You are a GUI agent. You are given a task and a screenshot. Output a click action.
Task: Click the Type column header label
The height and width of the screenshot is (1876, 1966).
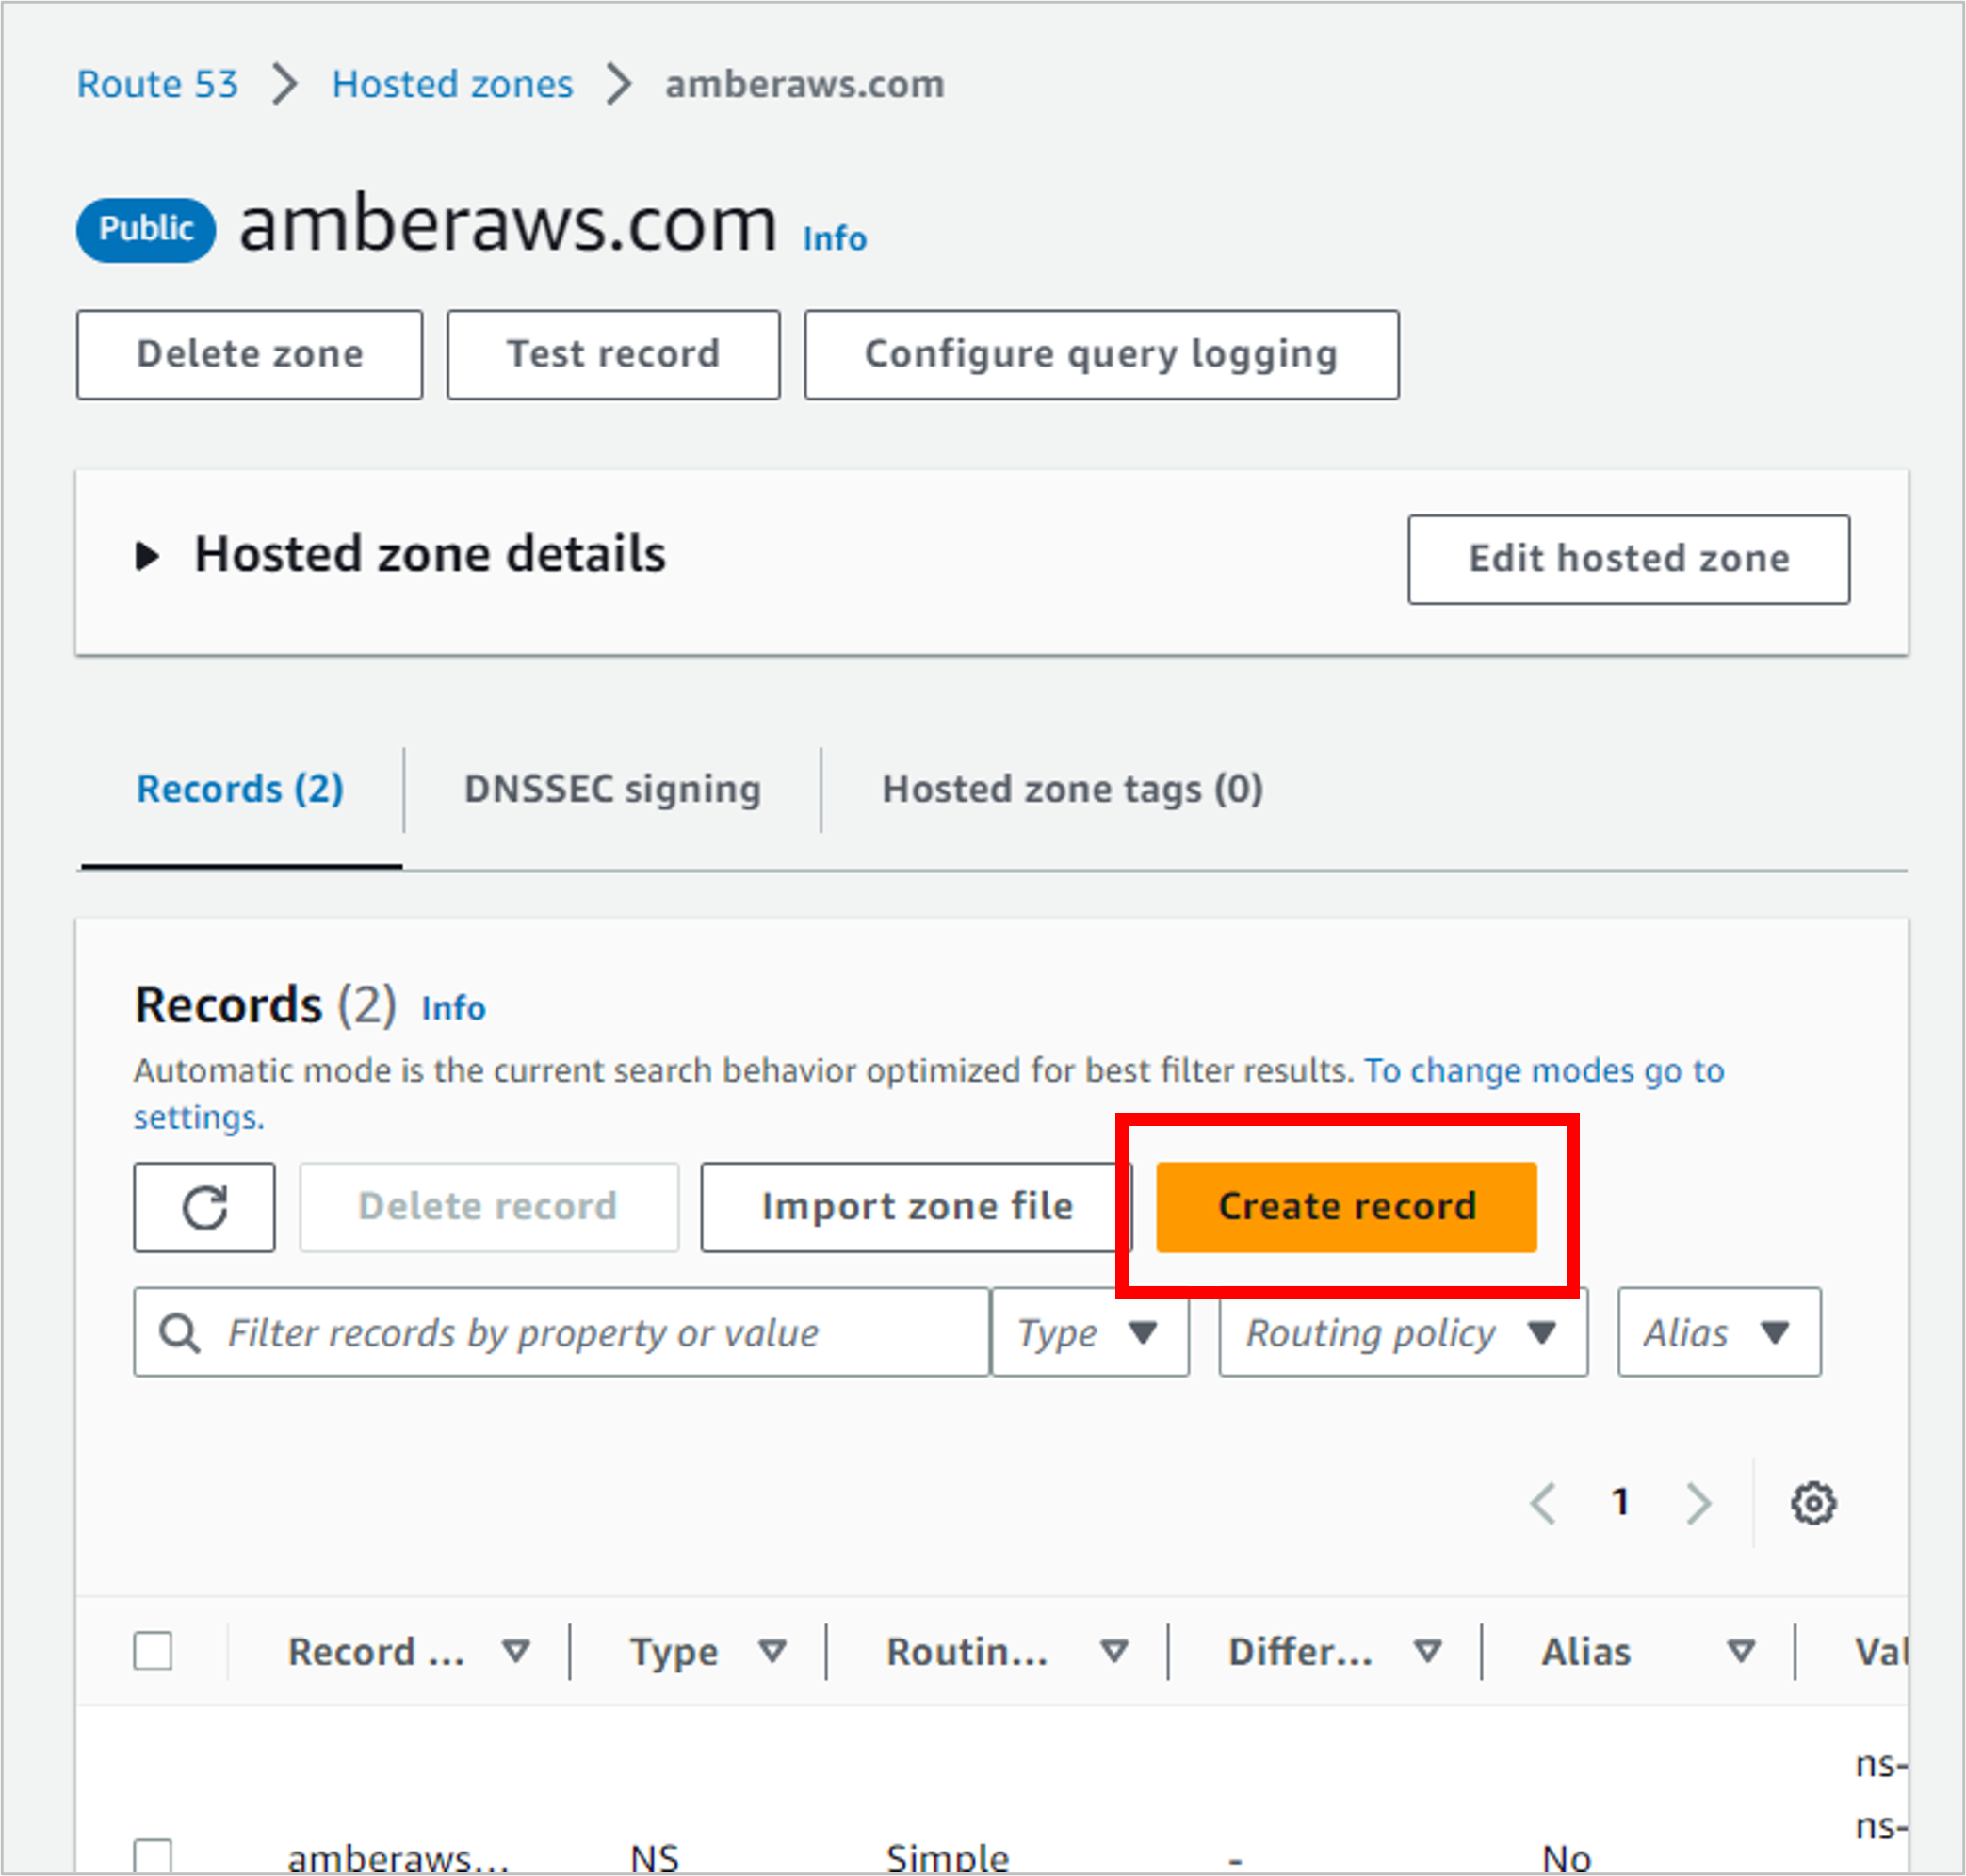(673, 1652)
